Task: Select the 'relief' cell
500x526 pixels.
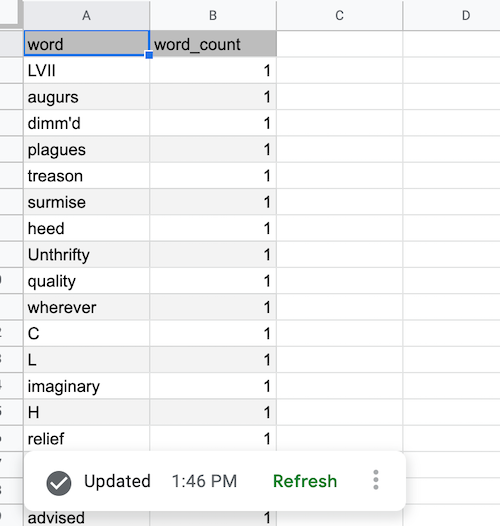Action: point(87,439)
